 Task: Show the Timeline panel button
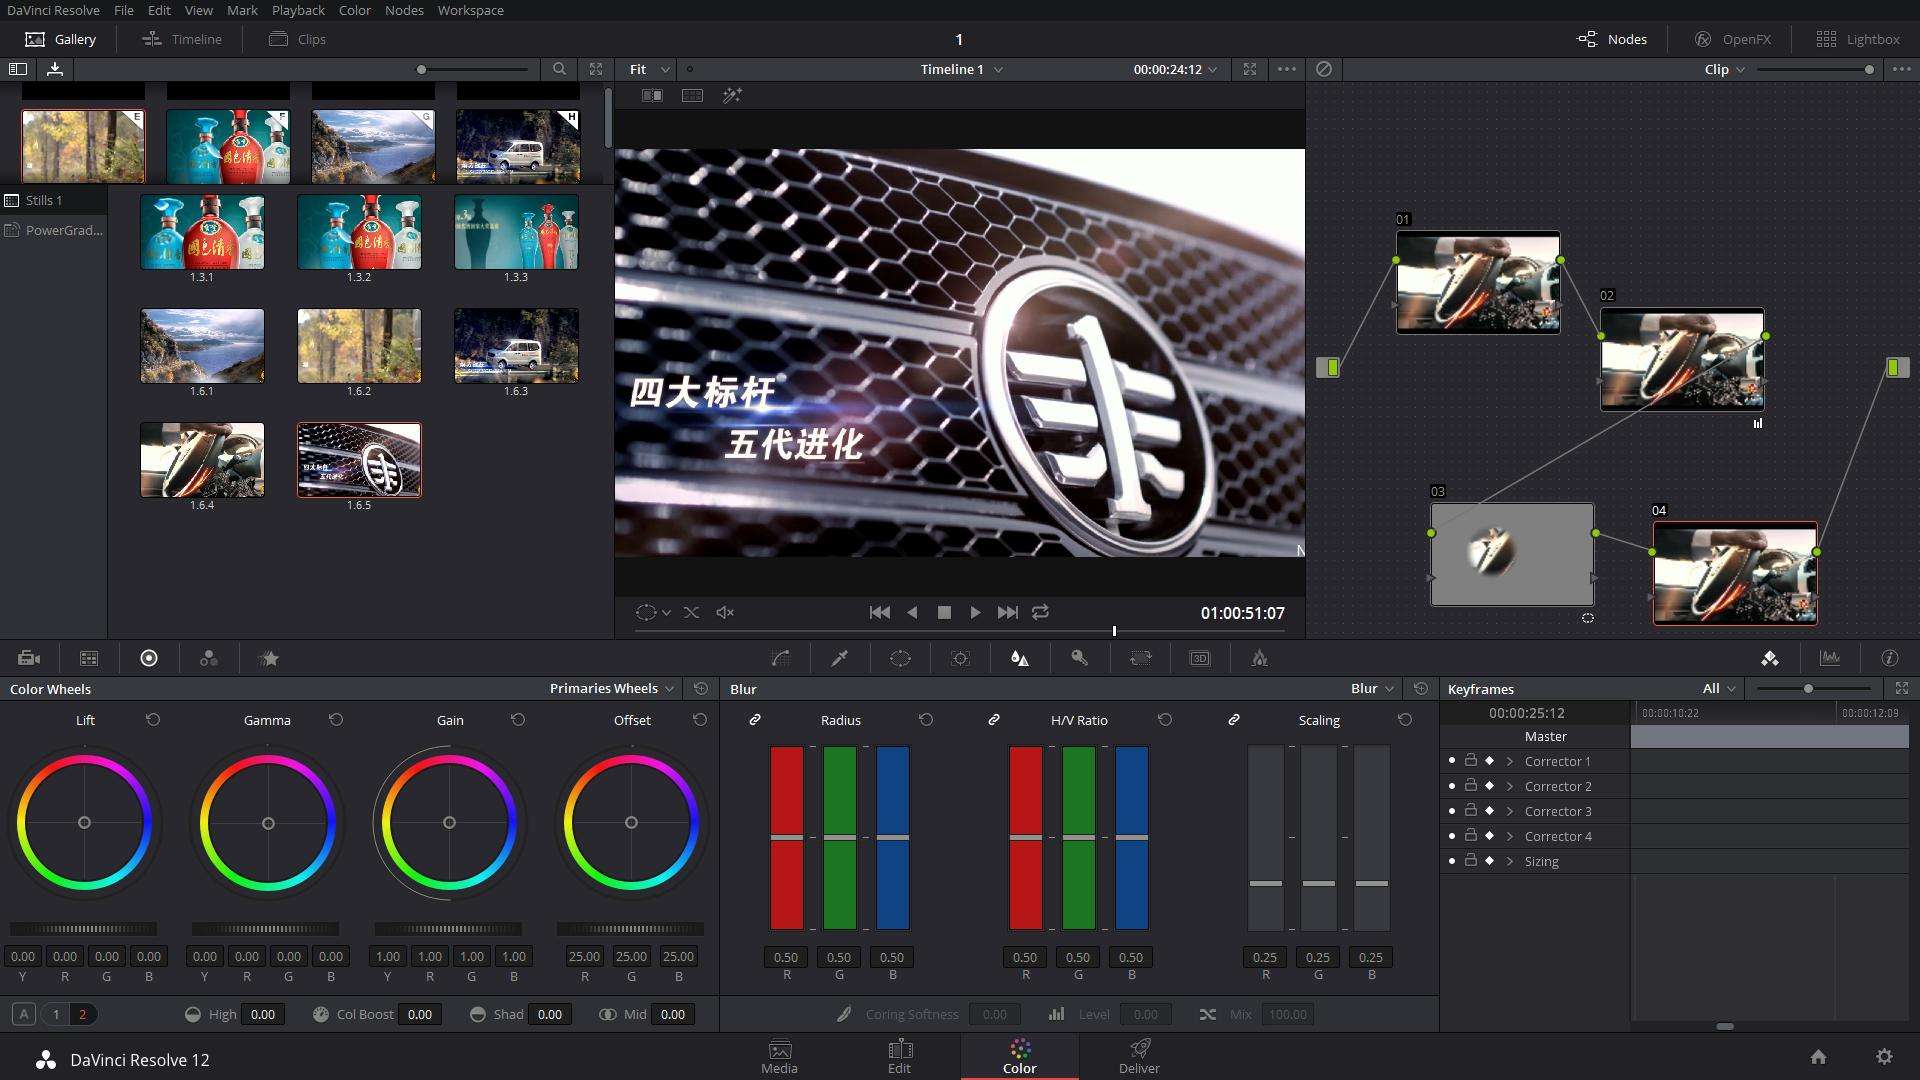click(x=182, y=39)
